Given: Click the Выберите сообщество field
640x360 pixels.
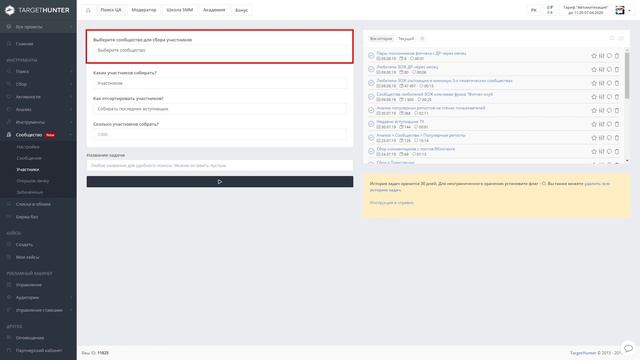Looking at the screenshot, I should [x=220, y=50].
